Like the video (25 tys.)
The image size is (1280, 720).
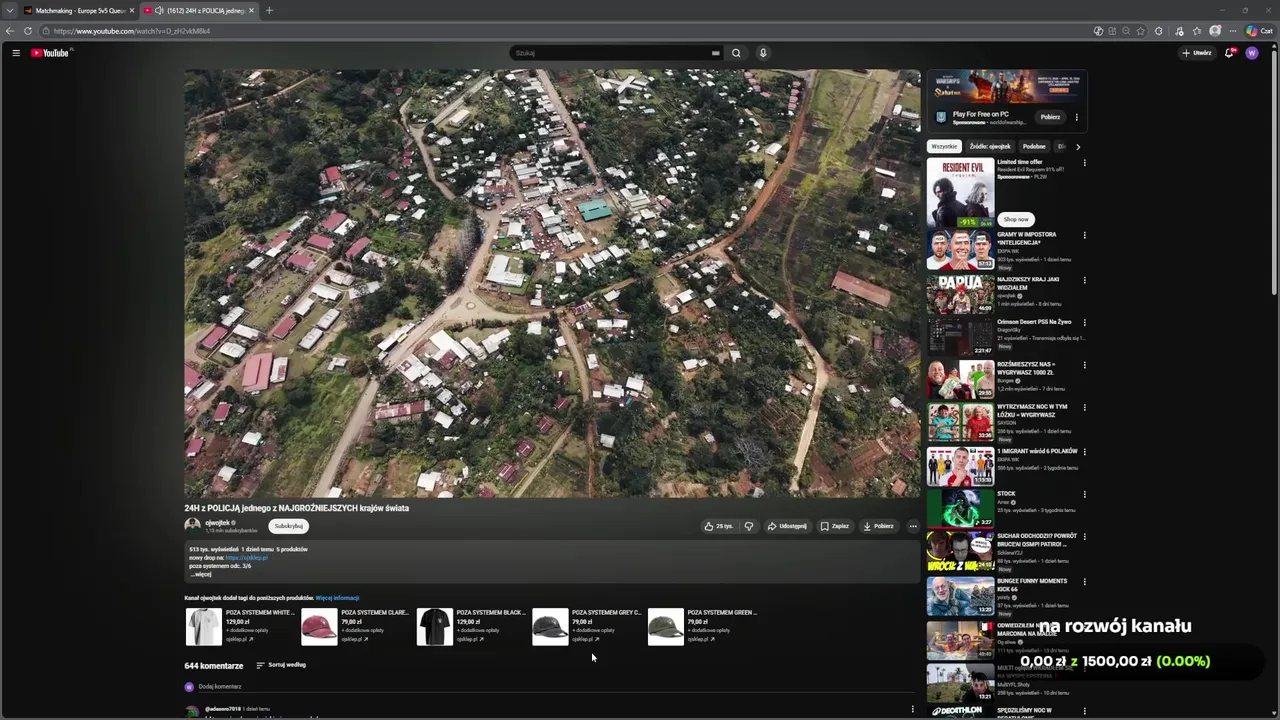(x=718, y=526)
